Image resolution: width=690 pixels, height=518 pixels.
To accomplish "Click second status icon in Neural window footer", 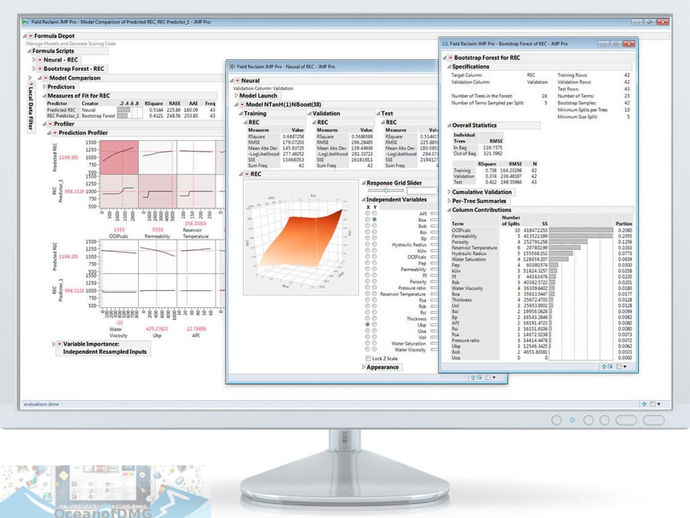I will click(479, 378).
